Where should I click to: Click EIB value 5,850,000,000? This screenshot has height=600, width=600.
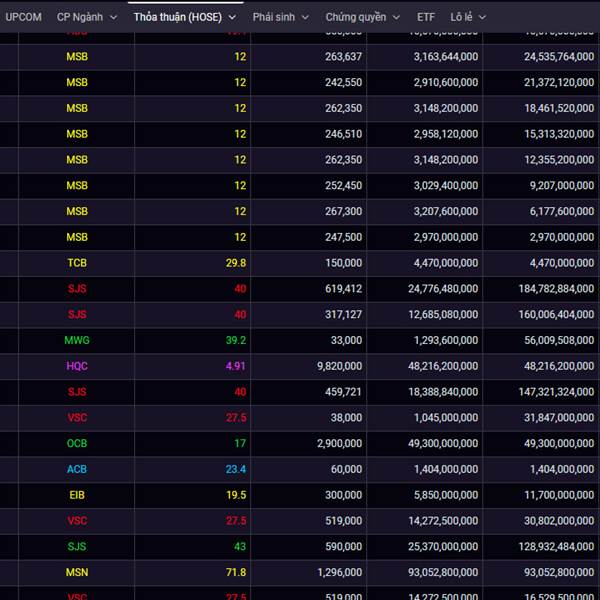pyautogui.click(x=446, y=495)
